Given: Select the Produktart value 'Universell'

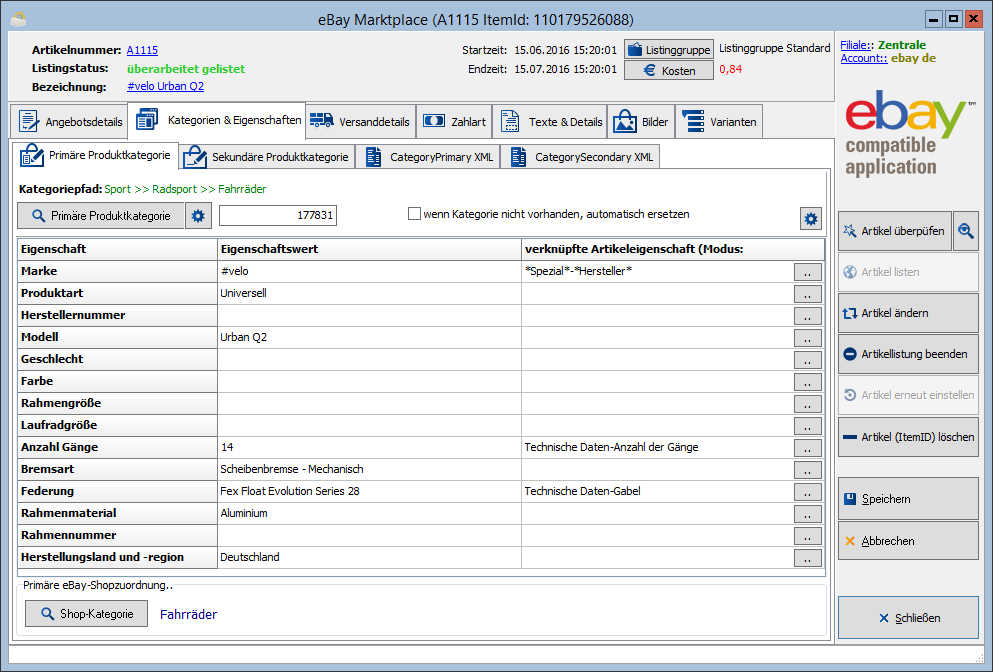Looking at the screenshot, I should coord(369,293).
